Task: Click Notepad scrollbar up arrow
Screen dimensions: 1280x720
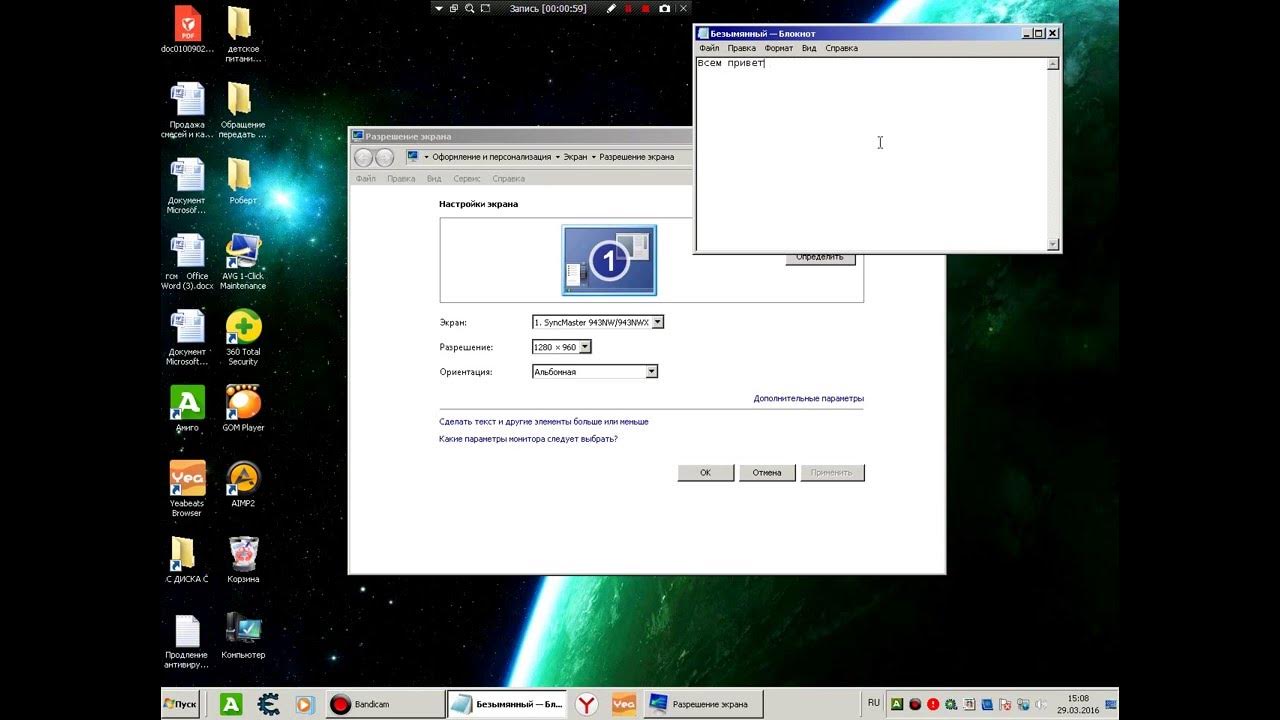Action: (1053, 64)
